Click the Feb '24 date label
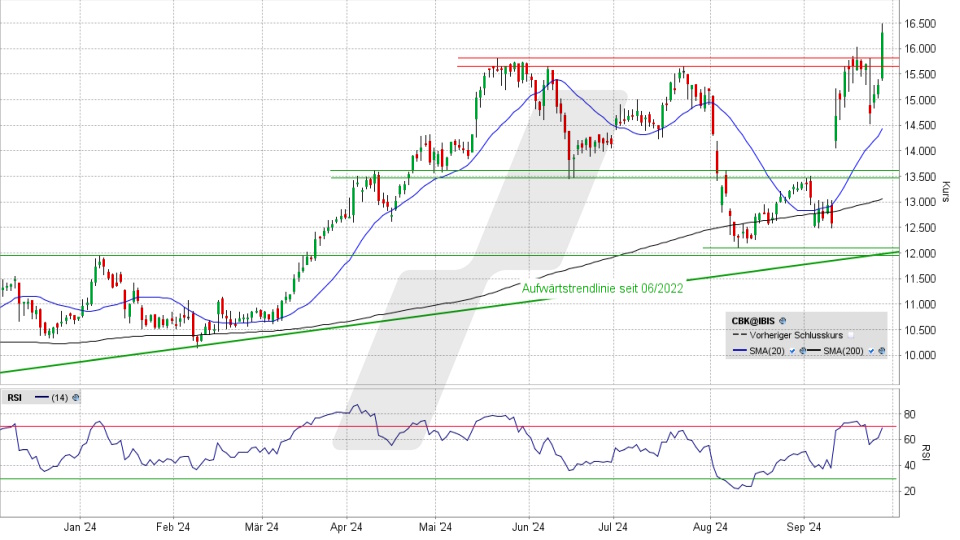 (173, 527)
